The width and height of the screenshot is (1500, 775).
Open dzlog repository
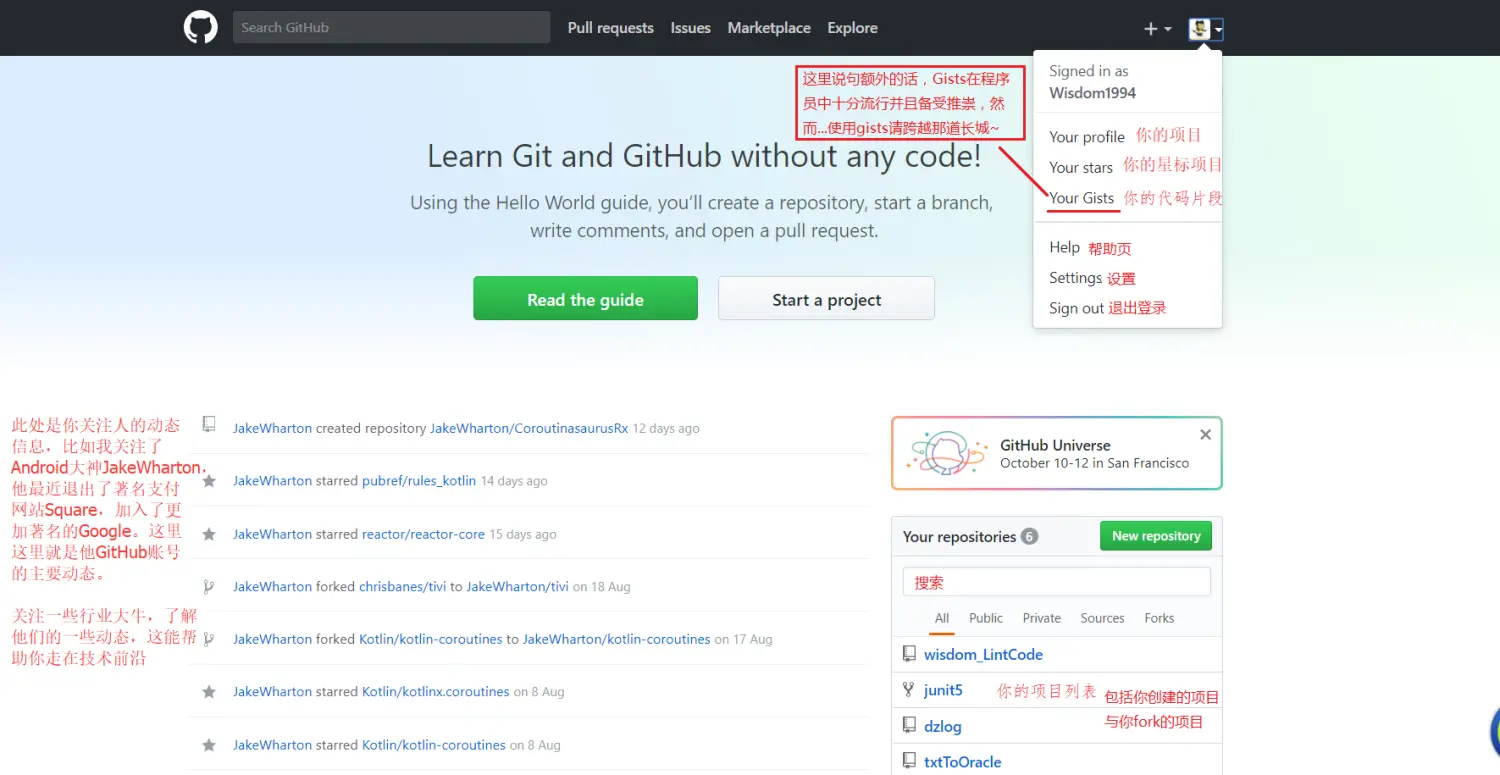[x=943, y=726]
